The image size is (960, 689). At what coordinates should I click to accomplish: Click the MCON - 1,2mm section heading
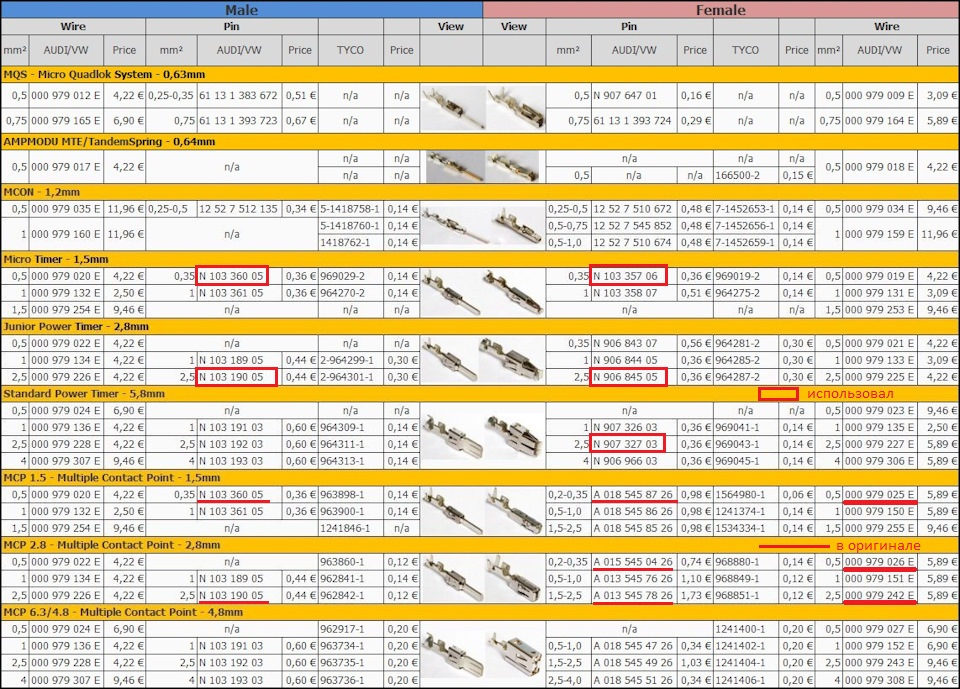click(x=42, y=192)
